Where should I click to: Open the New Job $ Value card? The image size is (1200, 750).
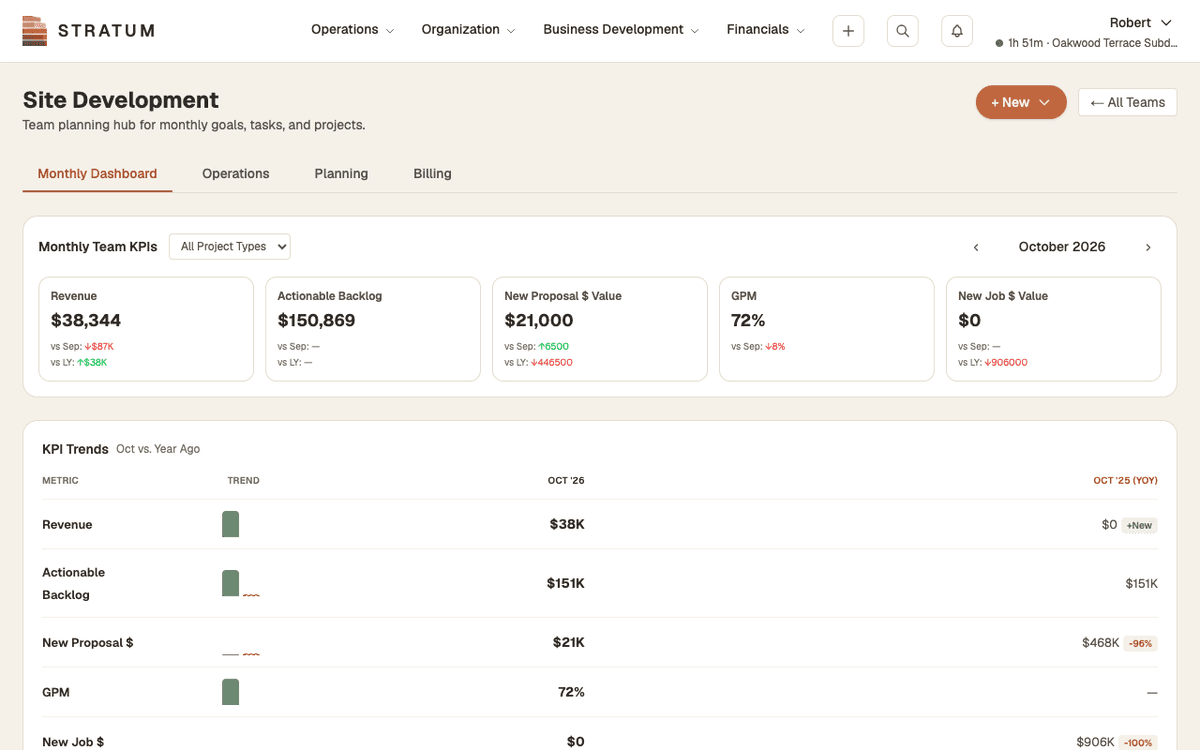coord(1054,329)
